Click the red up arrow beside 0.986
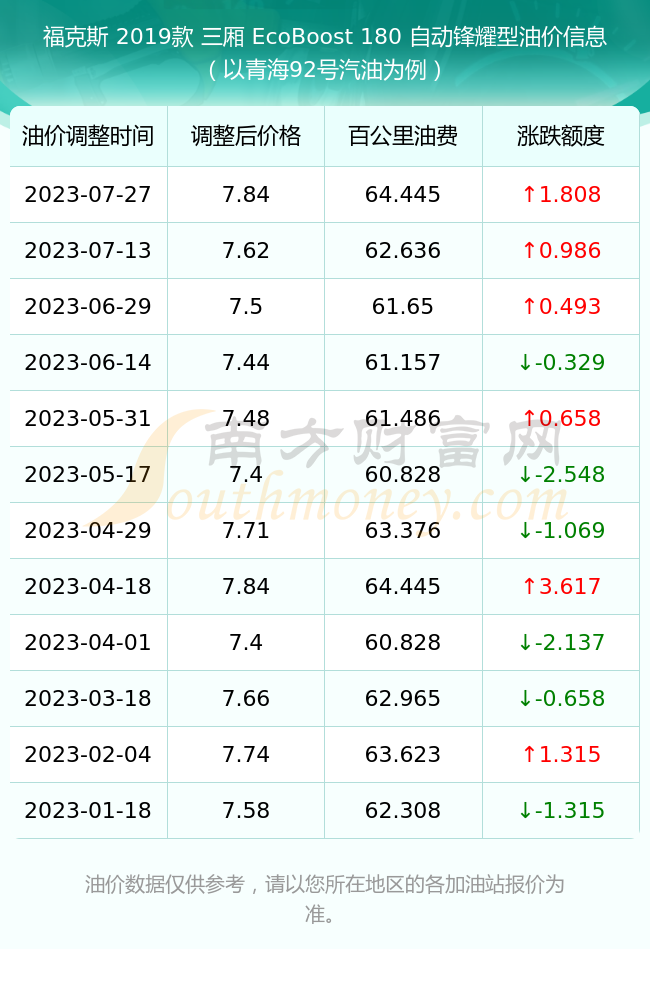The height and width of the screenshot is (1000, 650). pyautogui.click(x=529, y=251)
